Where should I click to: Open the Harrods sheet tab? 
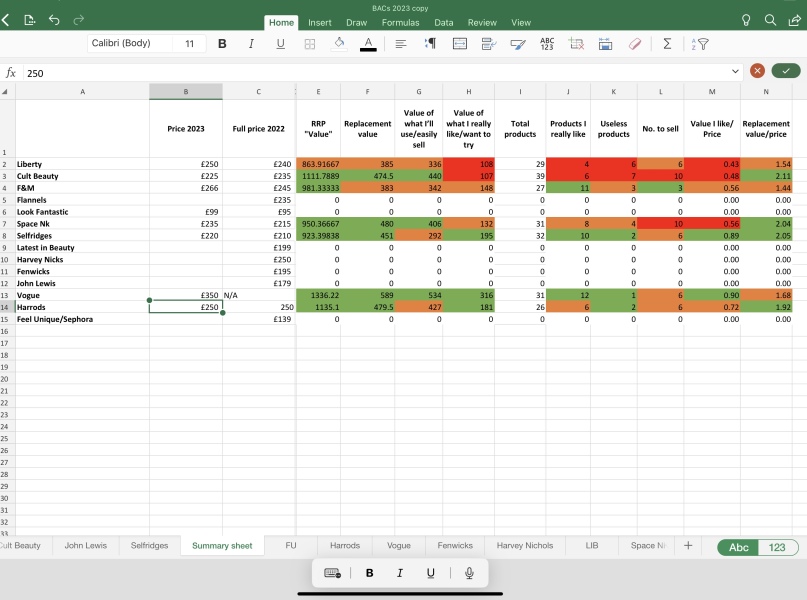point(343,546)
